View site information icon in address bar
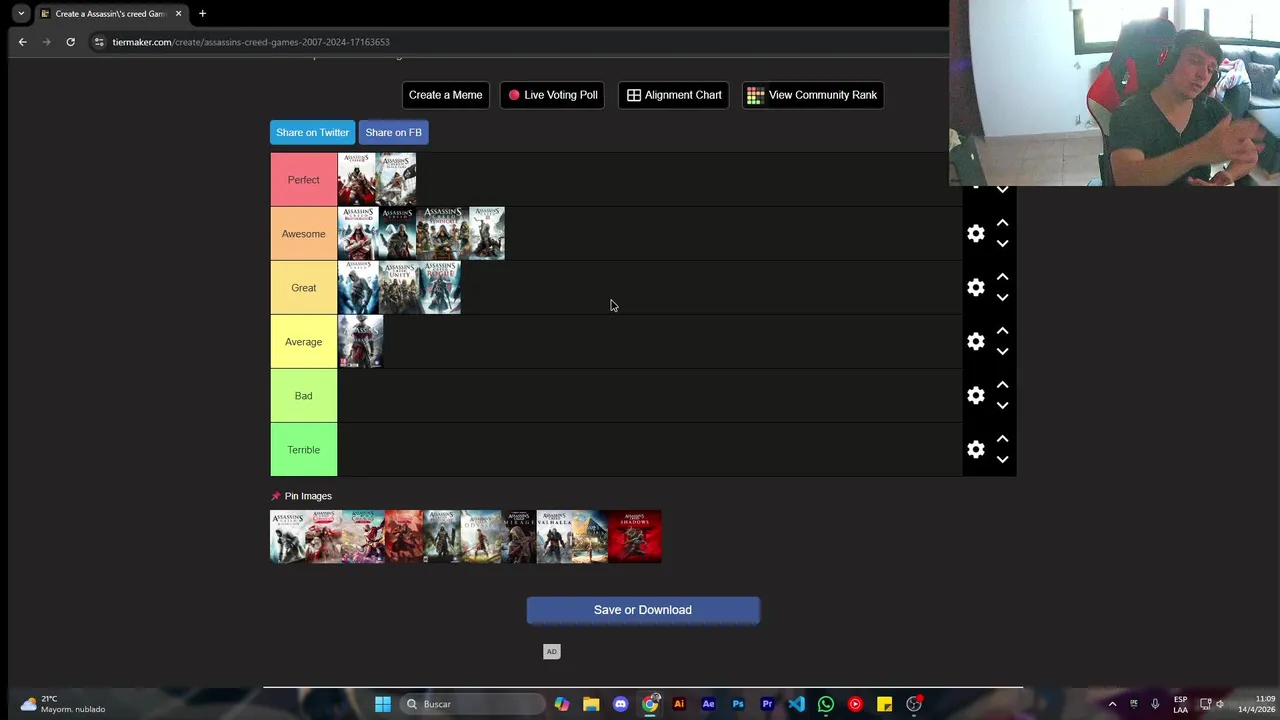Screen dimensions: 1280x720 [x=98, y=42]
